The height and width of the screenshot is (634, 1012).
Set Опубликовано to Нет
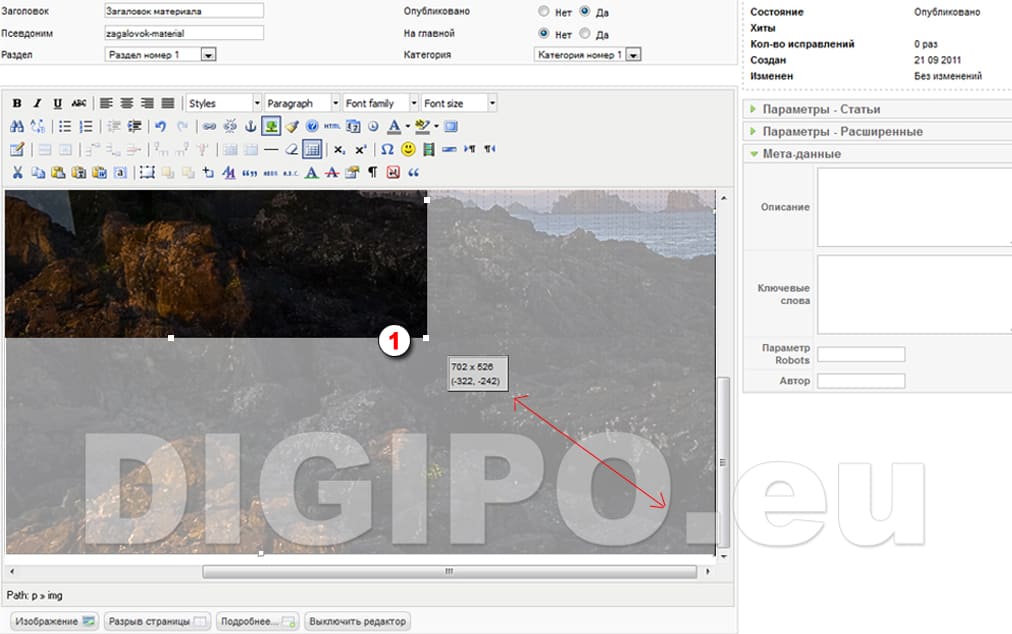[543, 12]
